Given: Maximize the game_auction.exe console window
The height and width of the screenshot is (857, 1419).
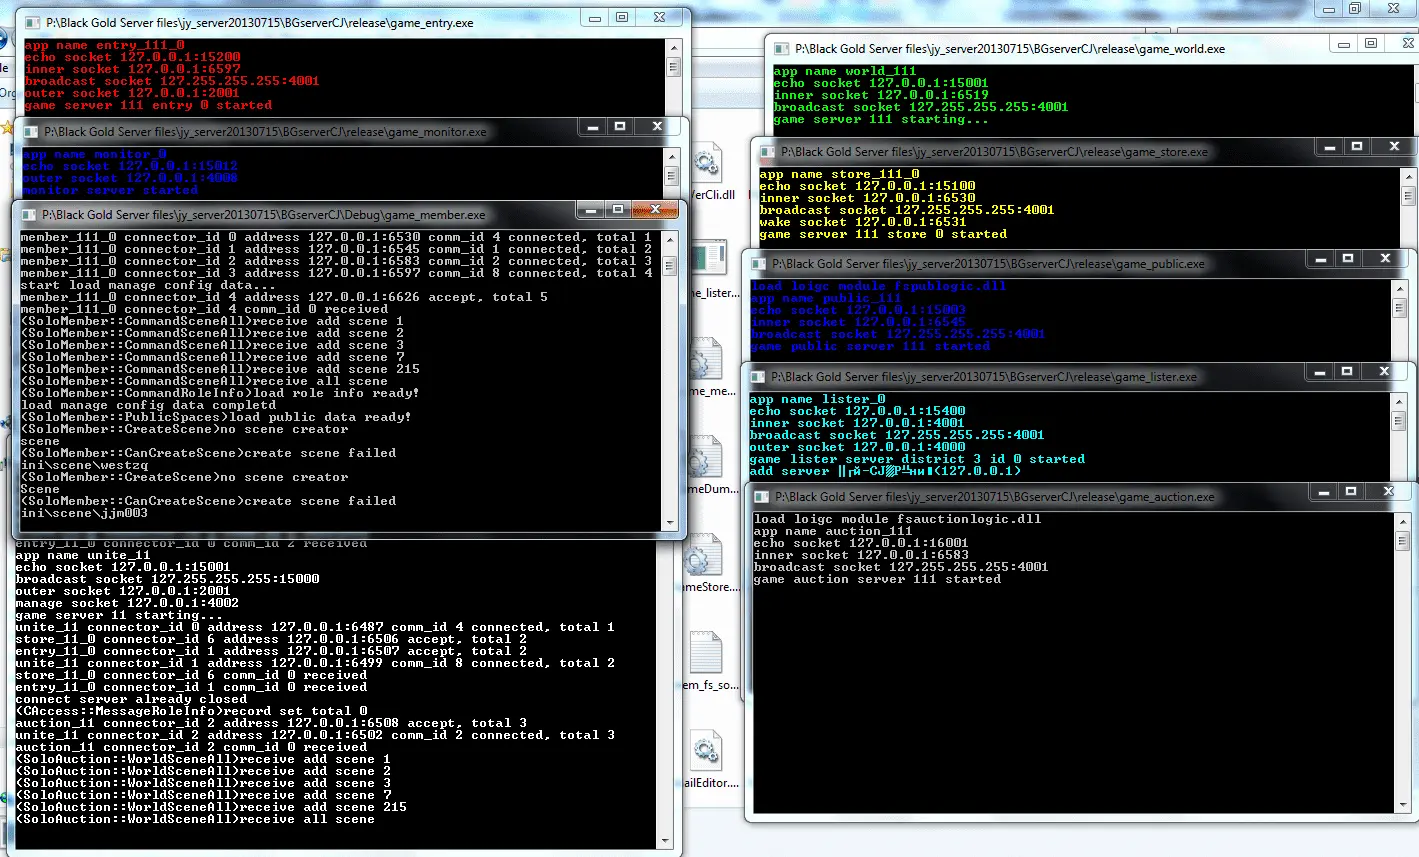Looking at the screenshot, I should 1351,492.
